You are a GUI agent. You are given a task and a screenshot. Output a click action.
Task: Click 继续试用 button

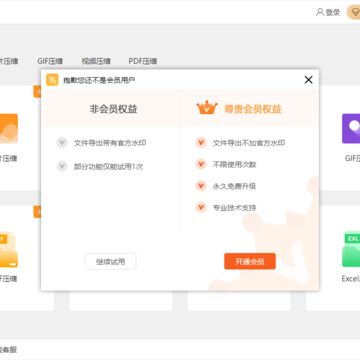click(110, 261)
